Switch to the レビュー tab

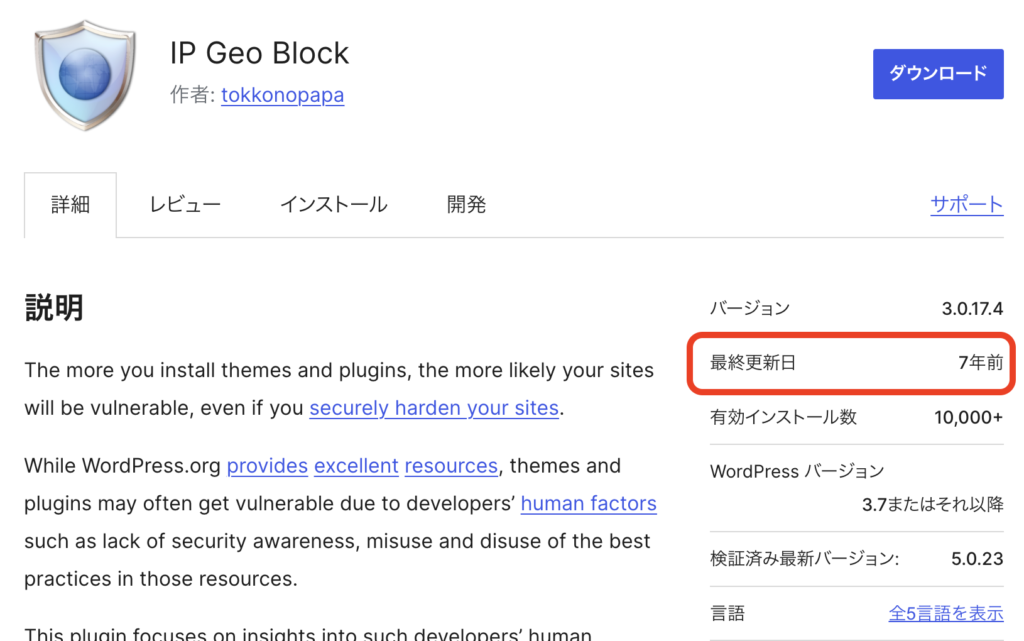point(185,205)
